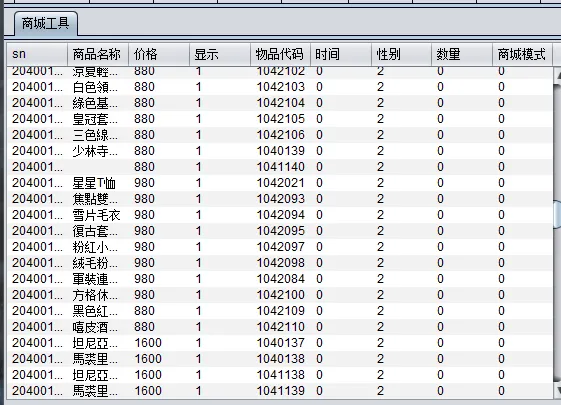
Task: Select item code 1042105 cell
Action: (280, 119)
